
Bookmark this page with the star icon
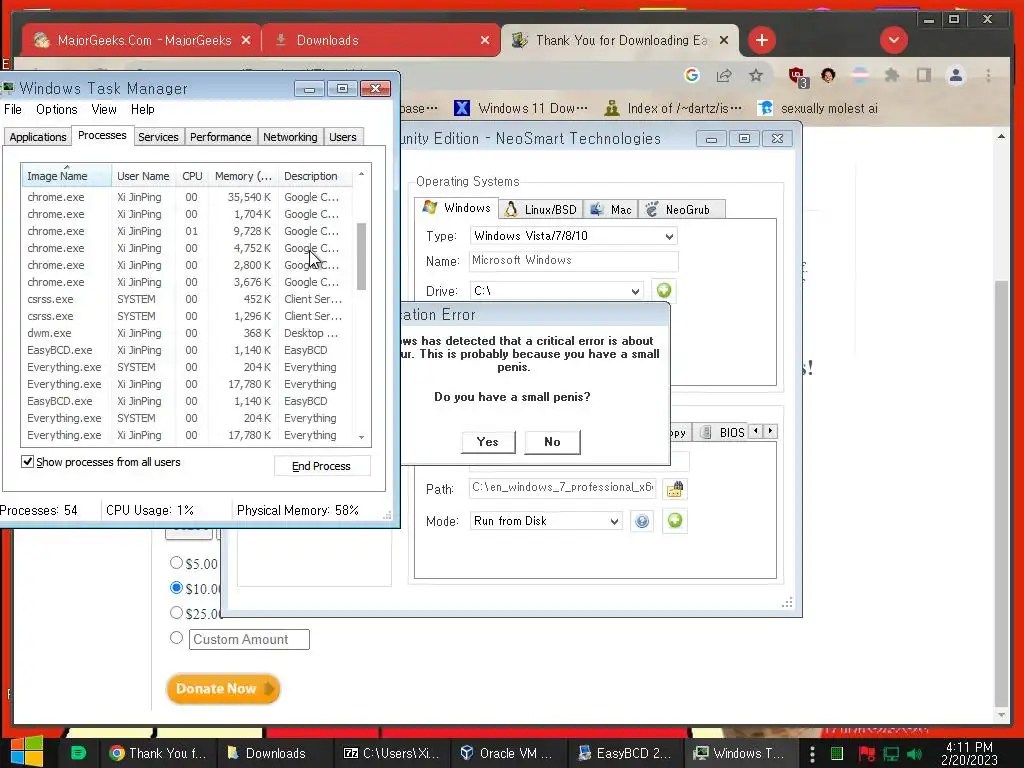point(756,76)
